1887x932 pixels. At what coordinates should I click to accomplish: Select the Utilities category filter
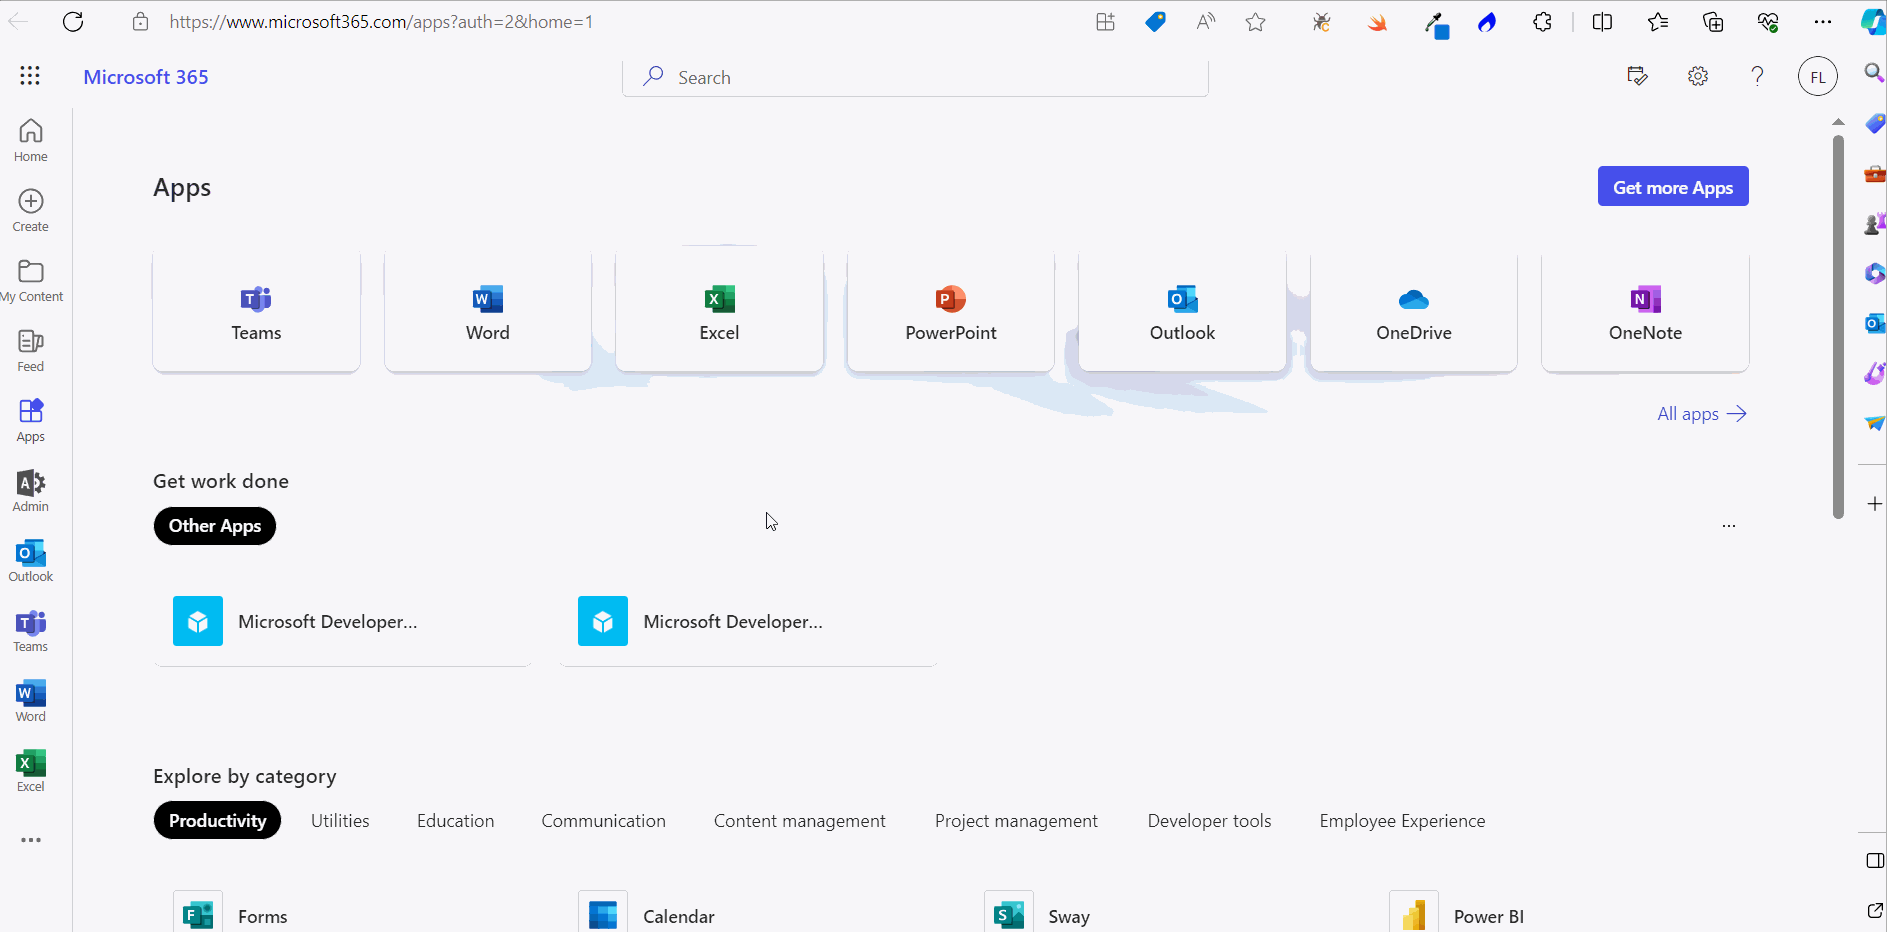pyautogui.click(x=340, y=821)
